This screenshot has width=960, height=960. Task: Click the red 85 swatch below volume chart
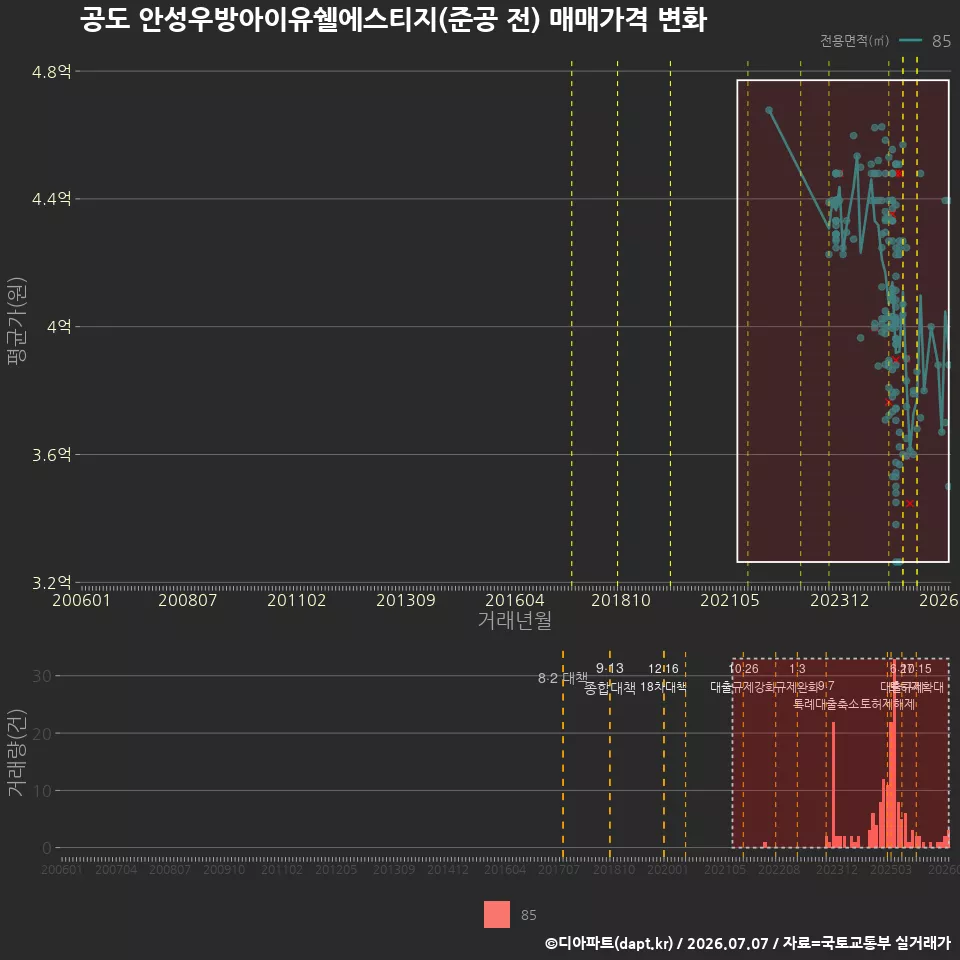497,914
